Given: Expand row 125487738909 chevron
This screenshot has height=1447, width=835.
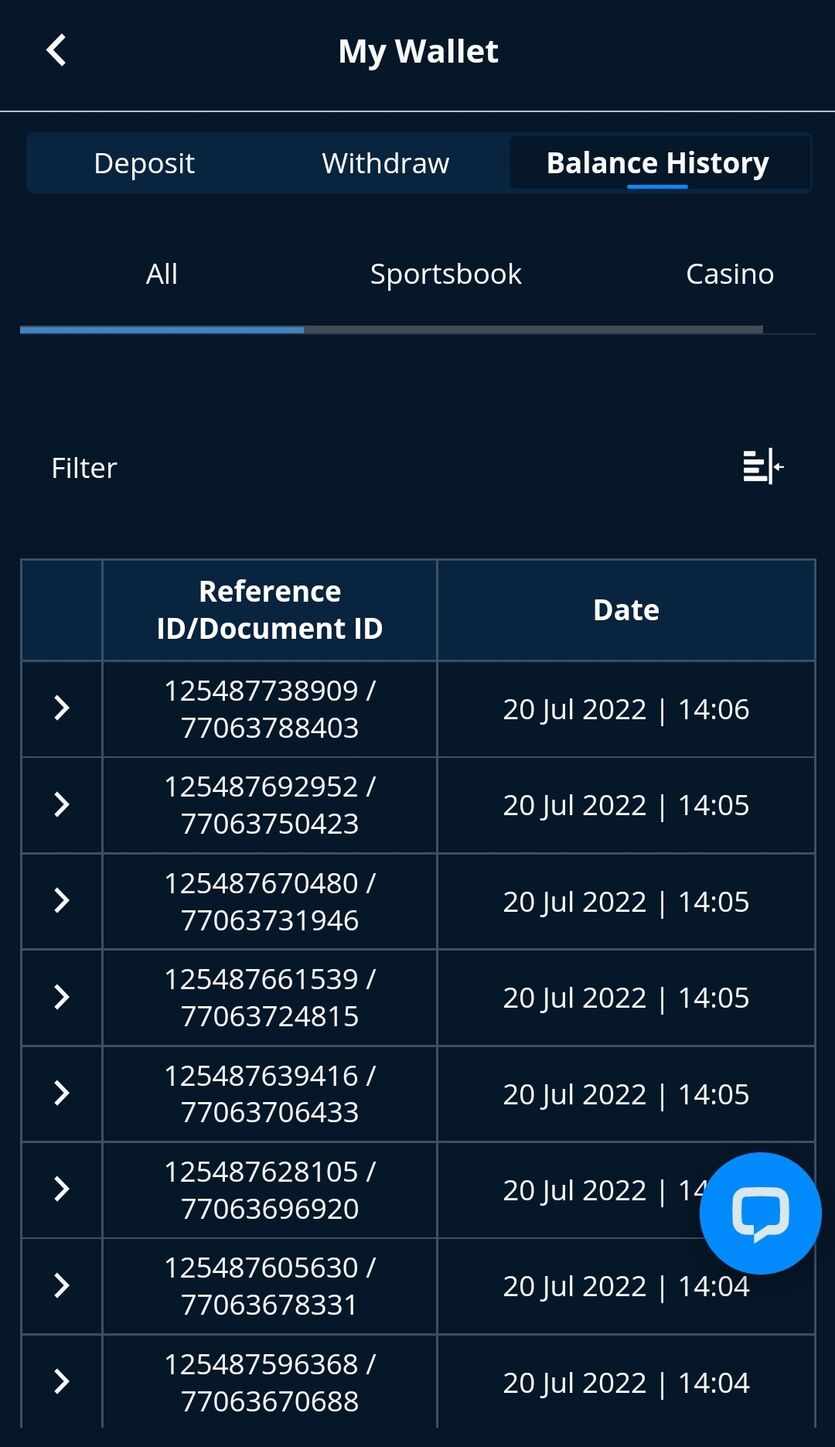Looking at the screenshot, I should tap(62, 708).
